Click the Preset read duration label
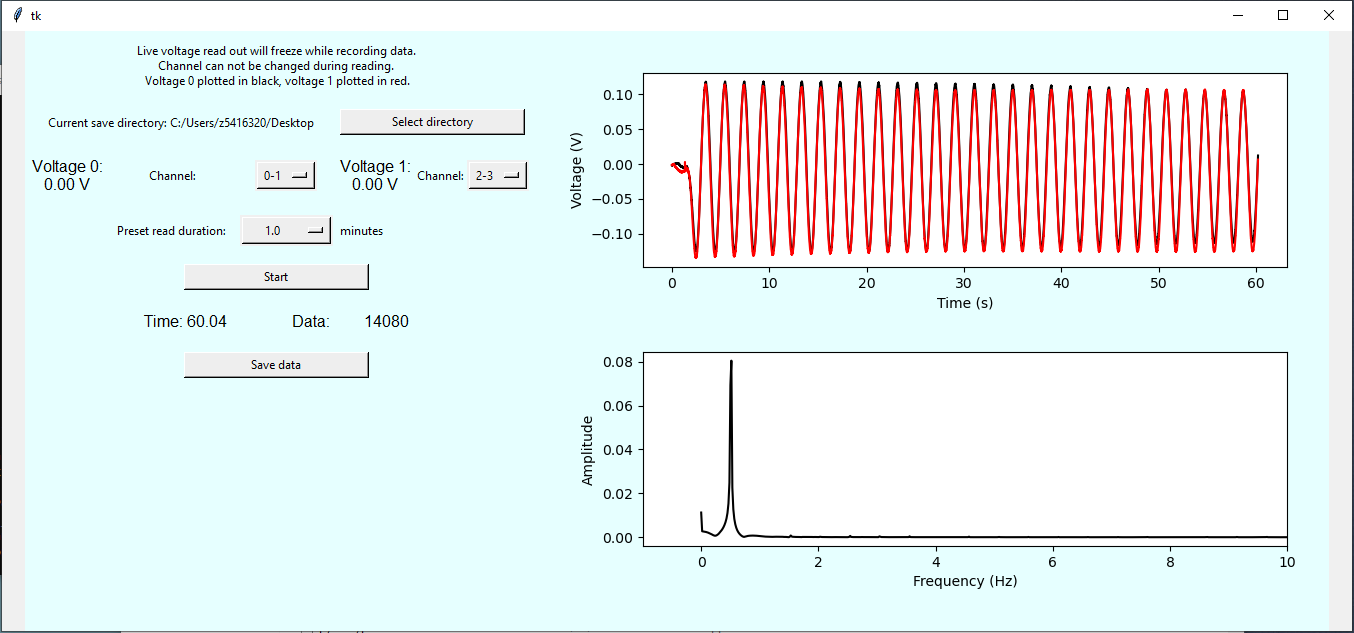 coord(171,231)
